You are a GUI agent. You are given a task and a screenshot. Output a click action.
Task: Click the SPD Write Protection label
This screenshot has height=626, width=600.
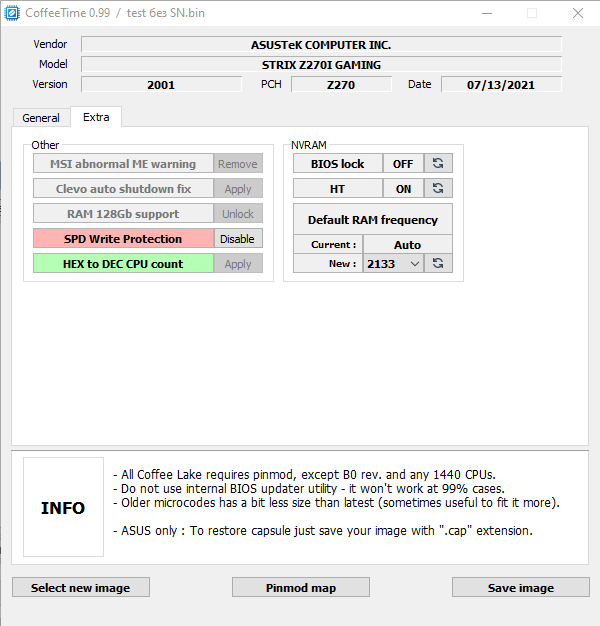(x=123, y=239)
